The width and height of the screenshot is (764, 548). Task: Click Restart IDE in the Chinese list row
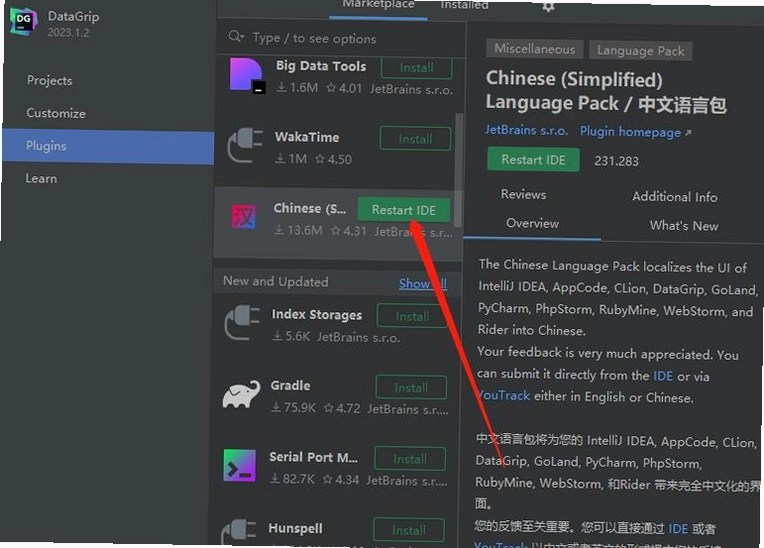click(x=403, y=210)
